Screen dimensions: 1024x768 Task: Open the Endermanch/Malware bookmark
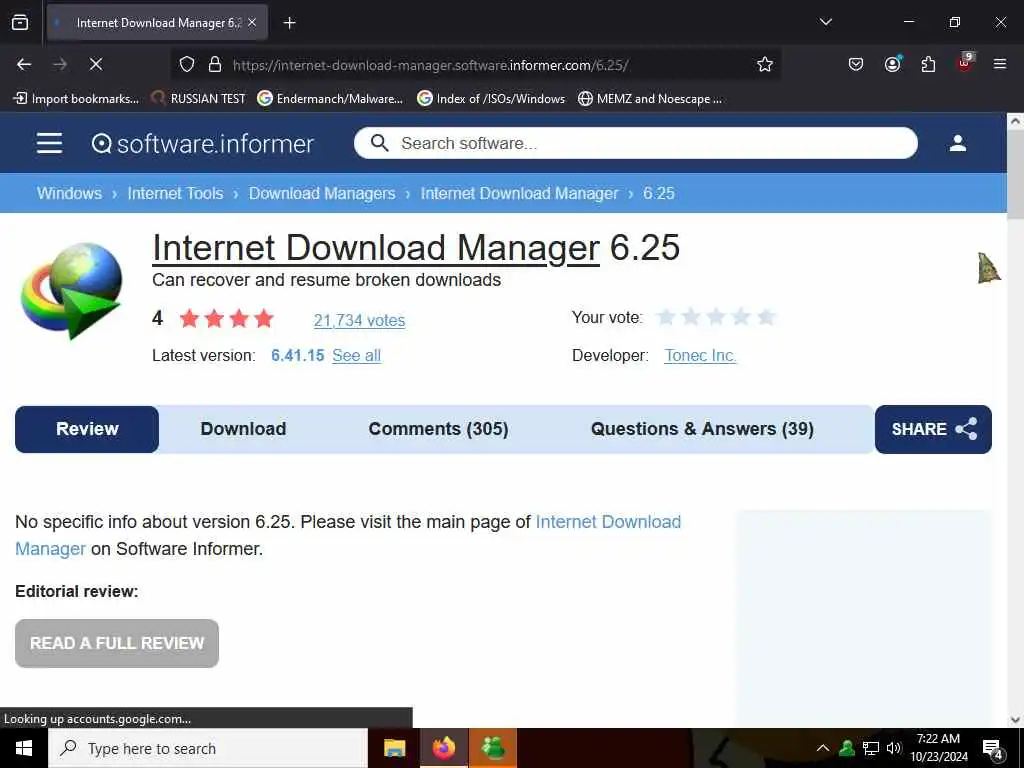point(330,99)
